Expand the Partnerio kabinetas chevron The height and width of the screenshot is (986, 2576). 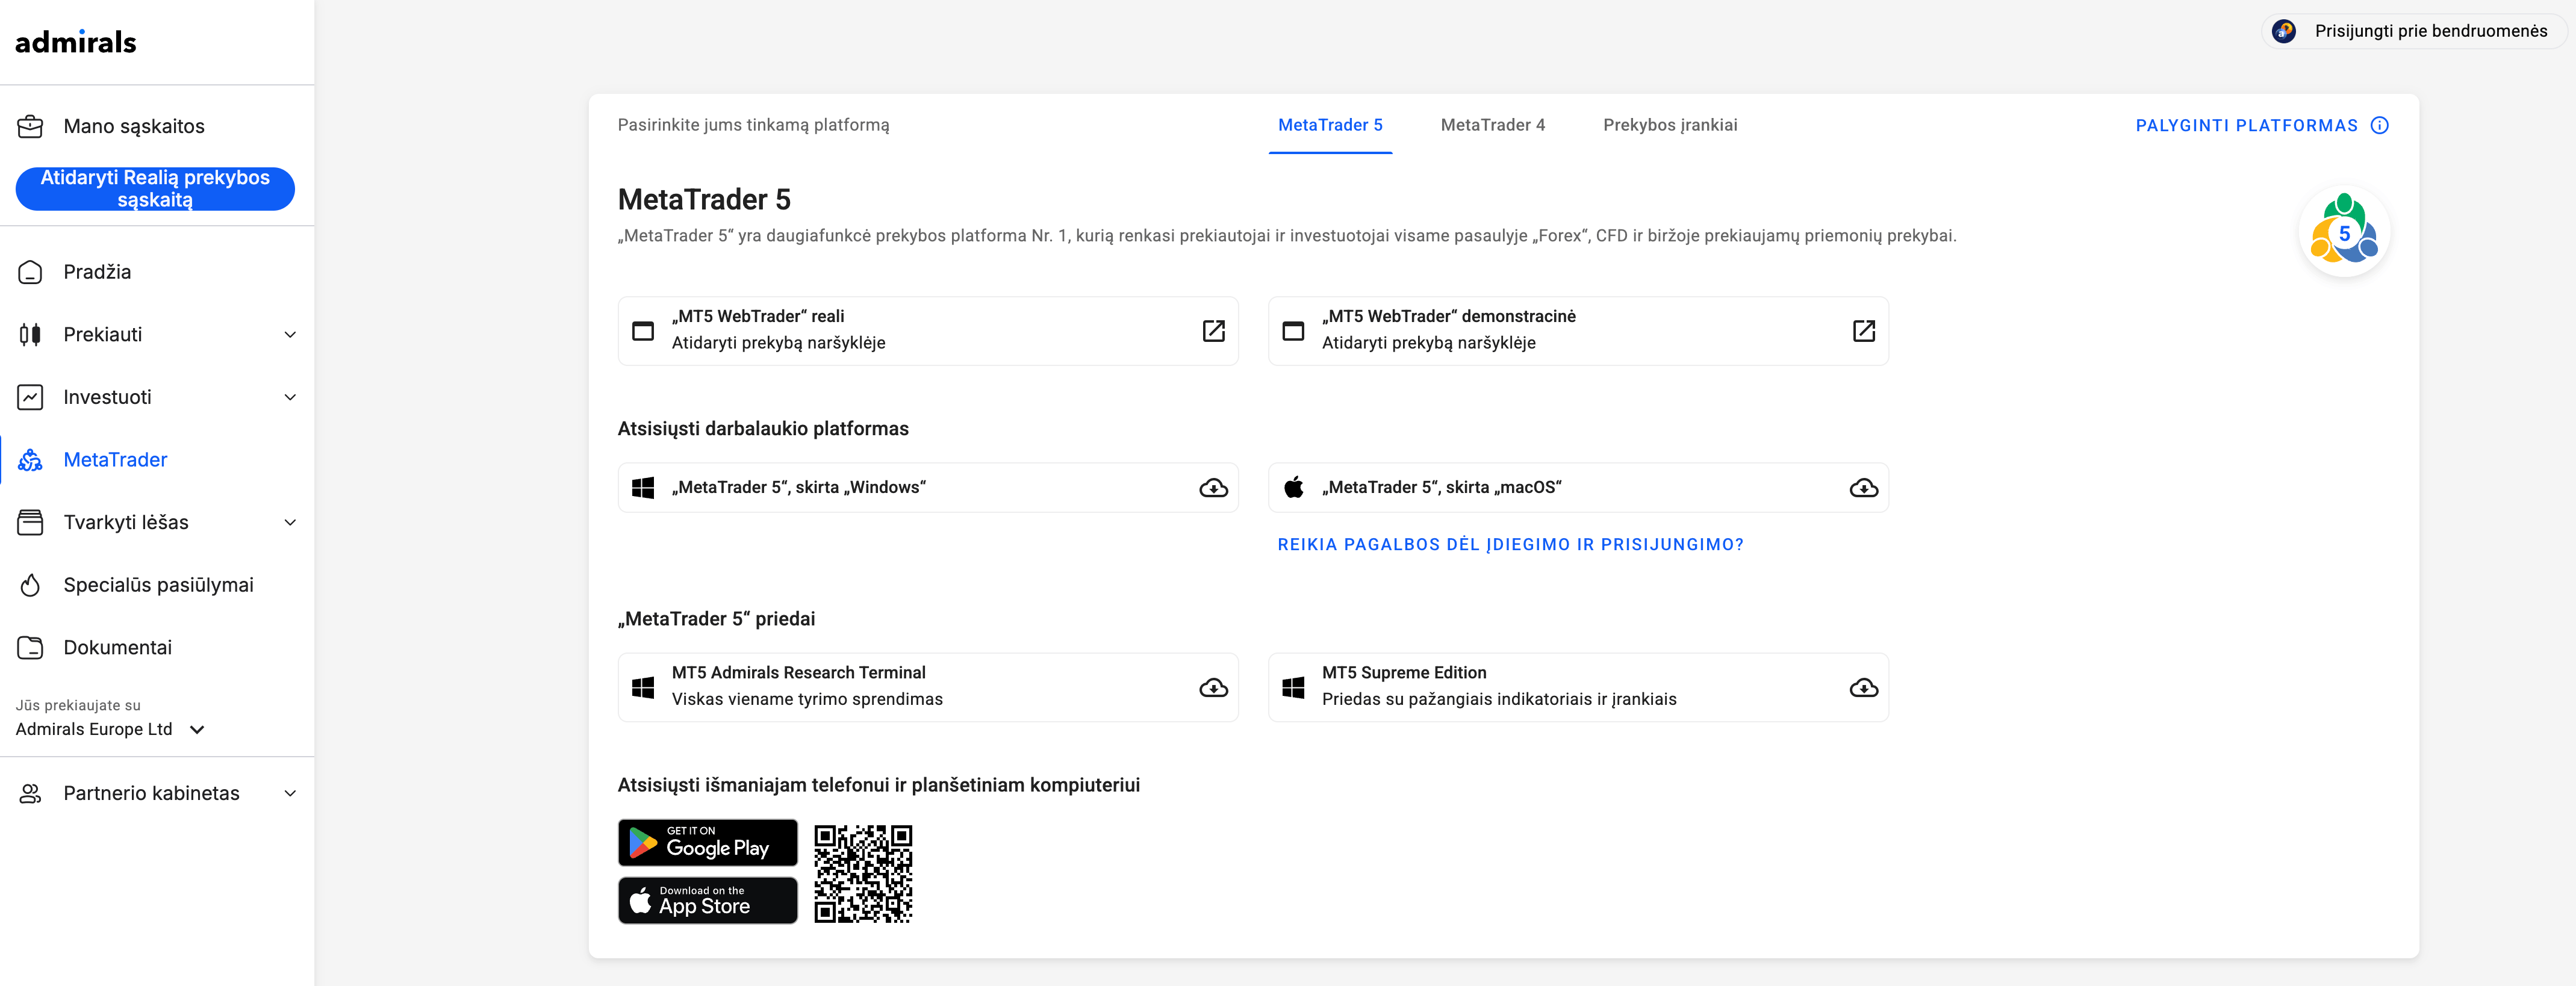[290, 794]
